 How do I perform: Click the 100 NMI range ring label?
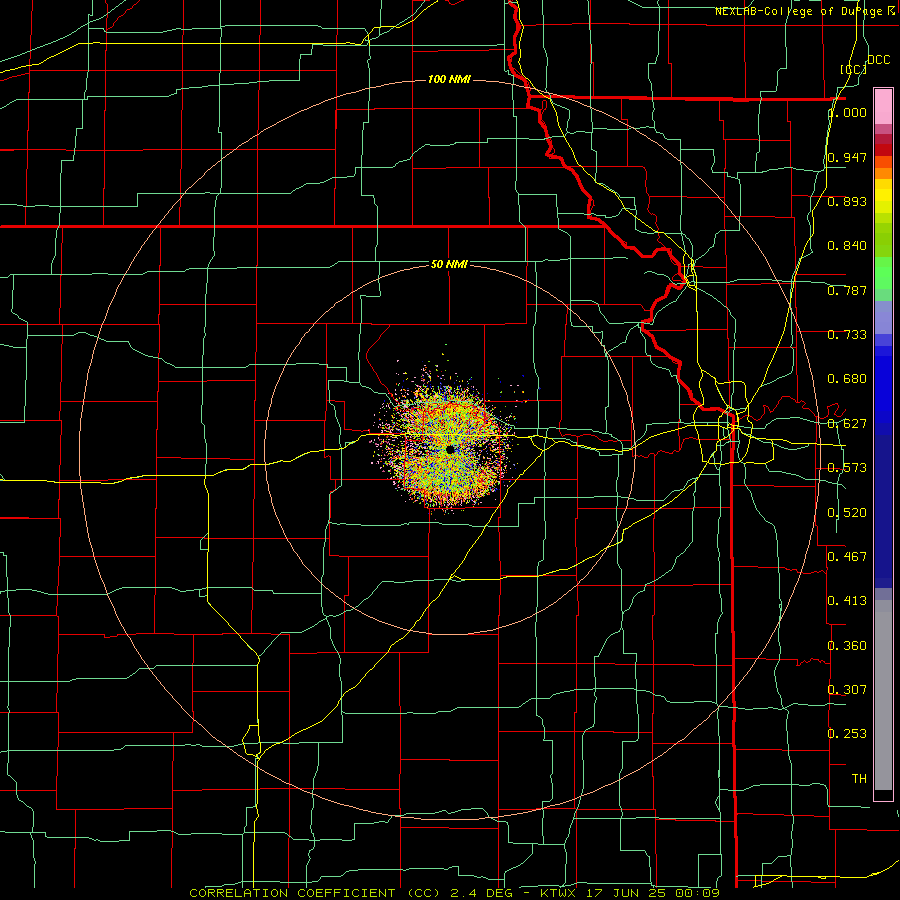(x=449, y=79)
